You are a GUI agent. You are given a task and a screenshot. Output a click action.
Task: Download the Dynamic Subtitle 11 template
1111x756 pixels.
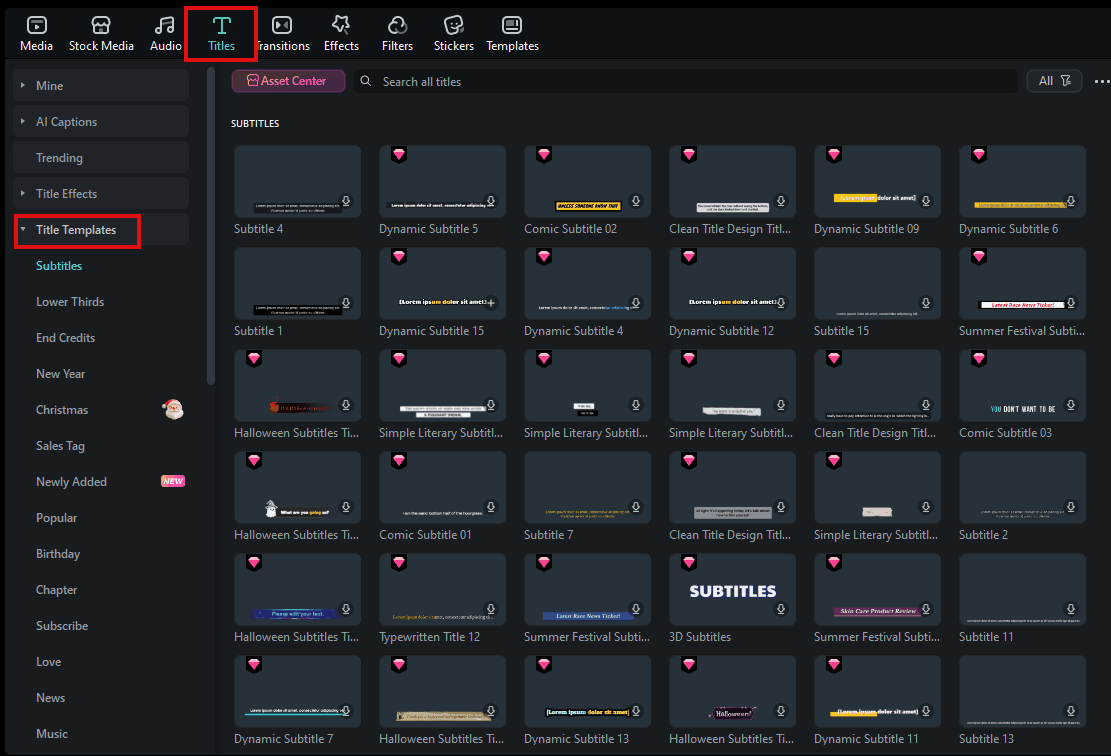point(925,711)
